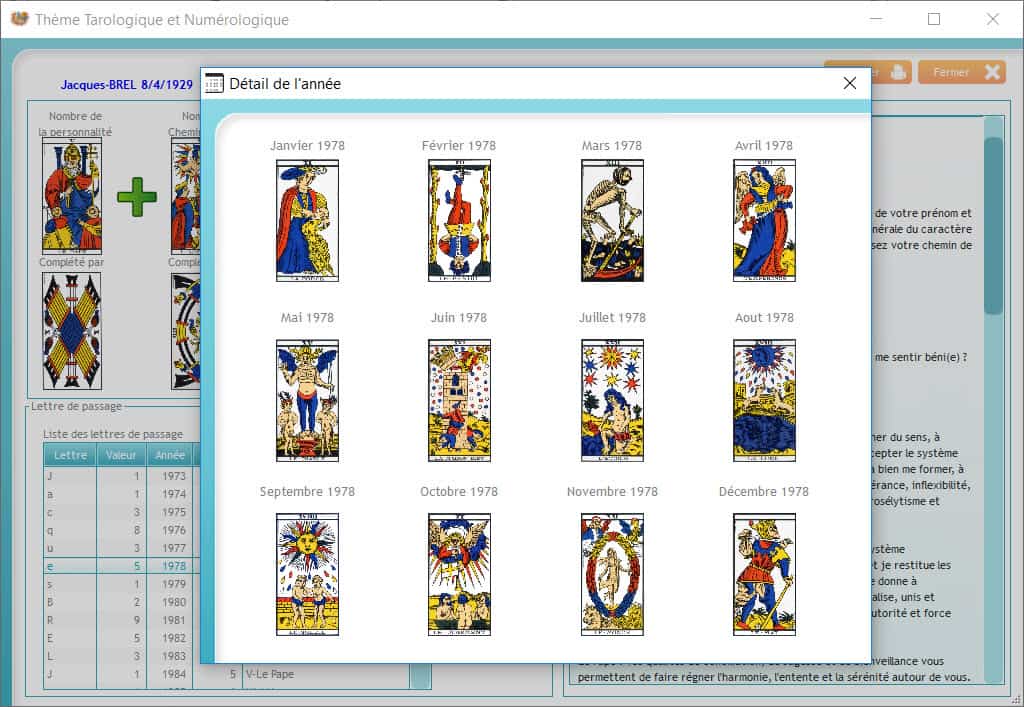Maximize the Thème Tarologique et Numérologique window
Viewport: 1024px width, 707px height.
[934, 19]
